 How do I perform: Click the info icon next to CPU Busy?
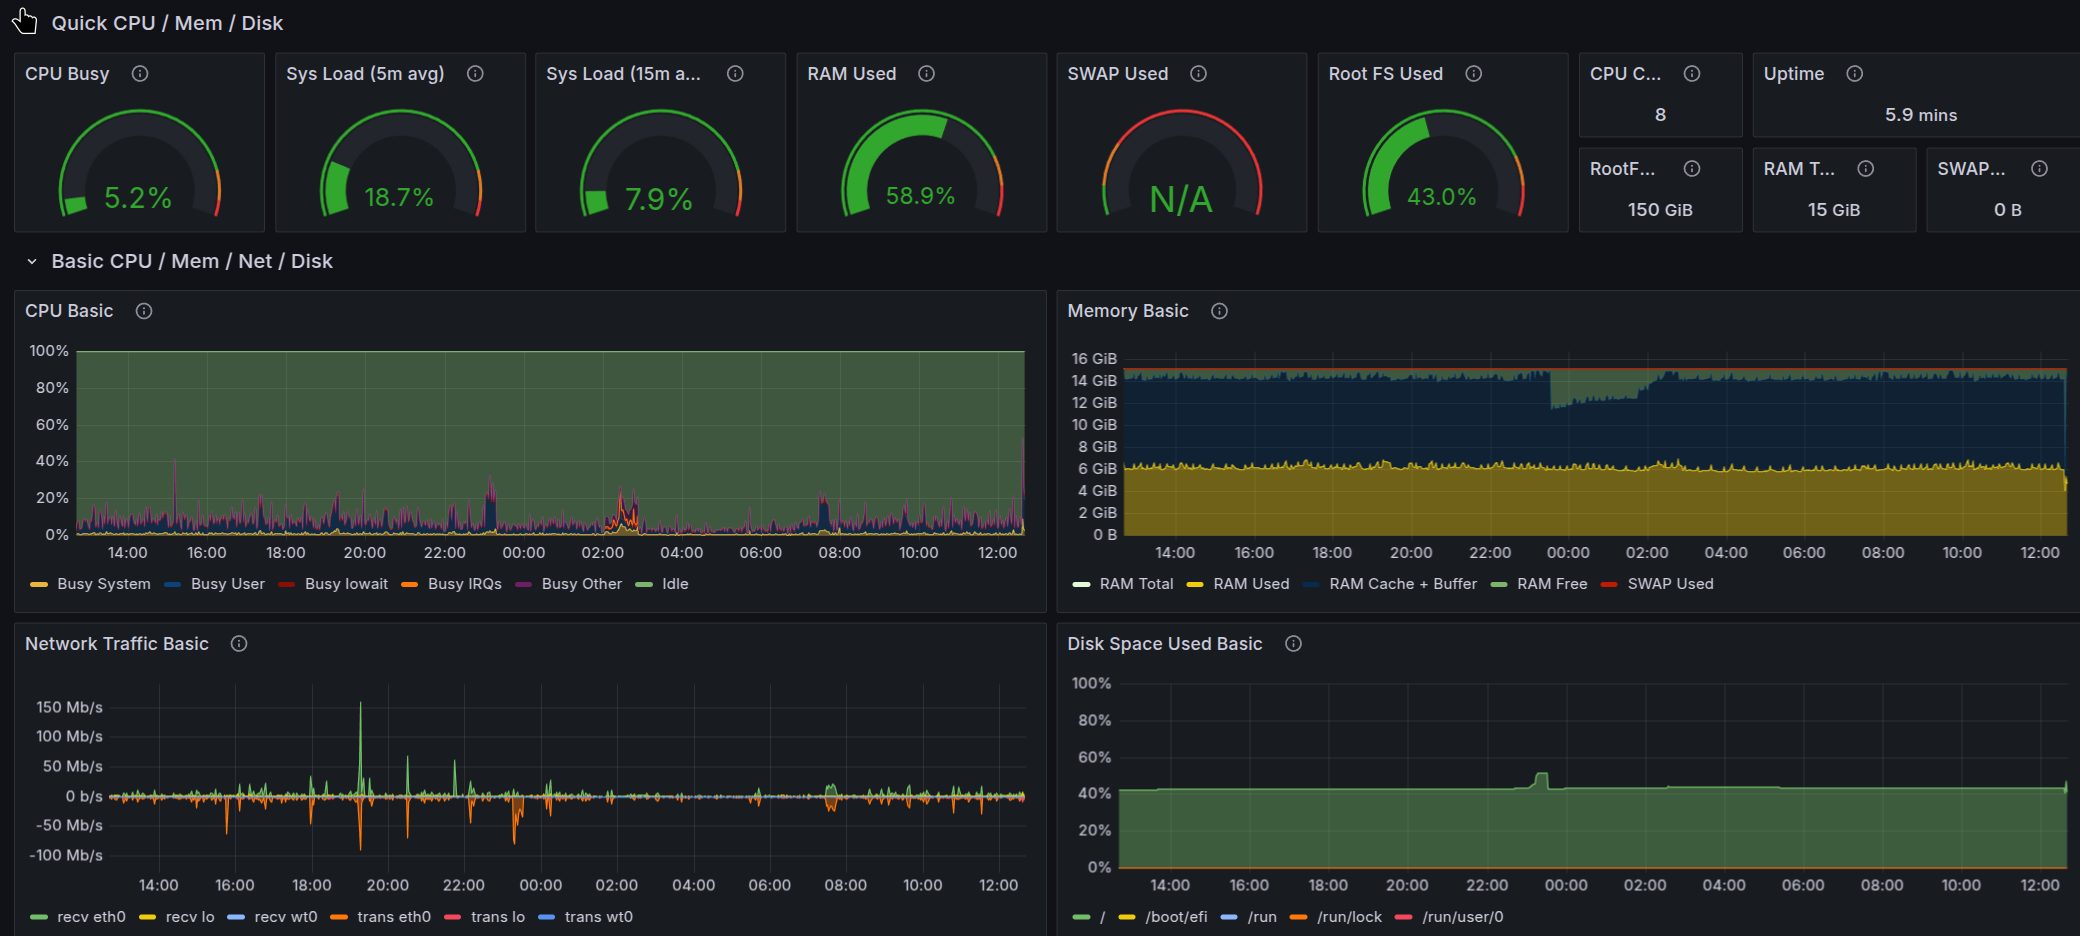(140, 74)
